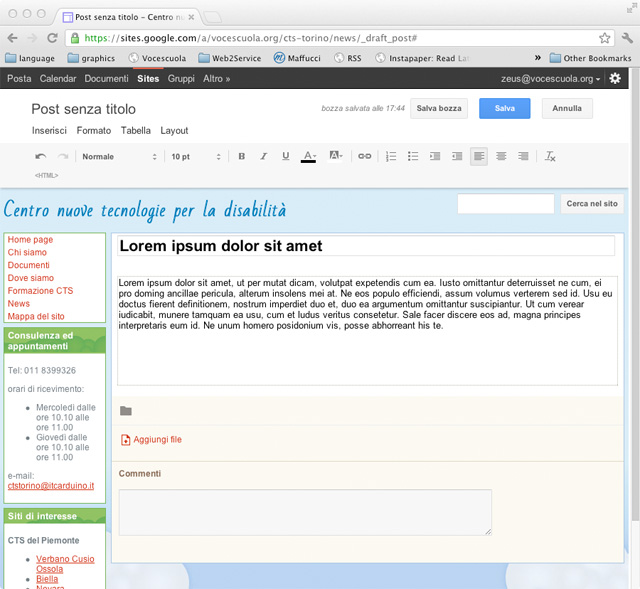Screen dimensions: 640x589
Task: Apply bulleted list formatting
Action: coord(413,157)
